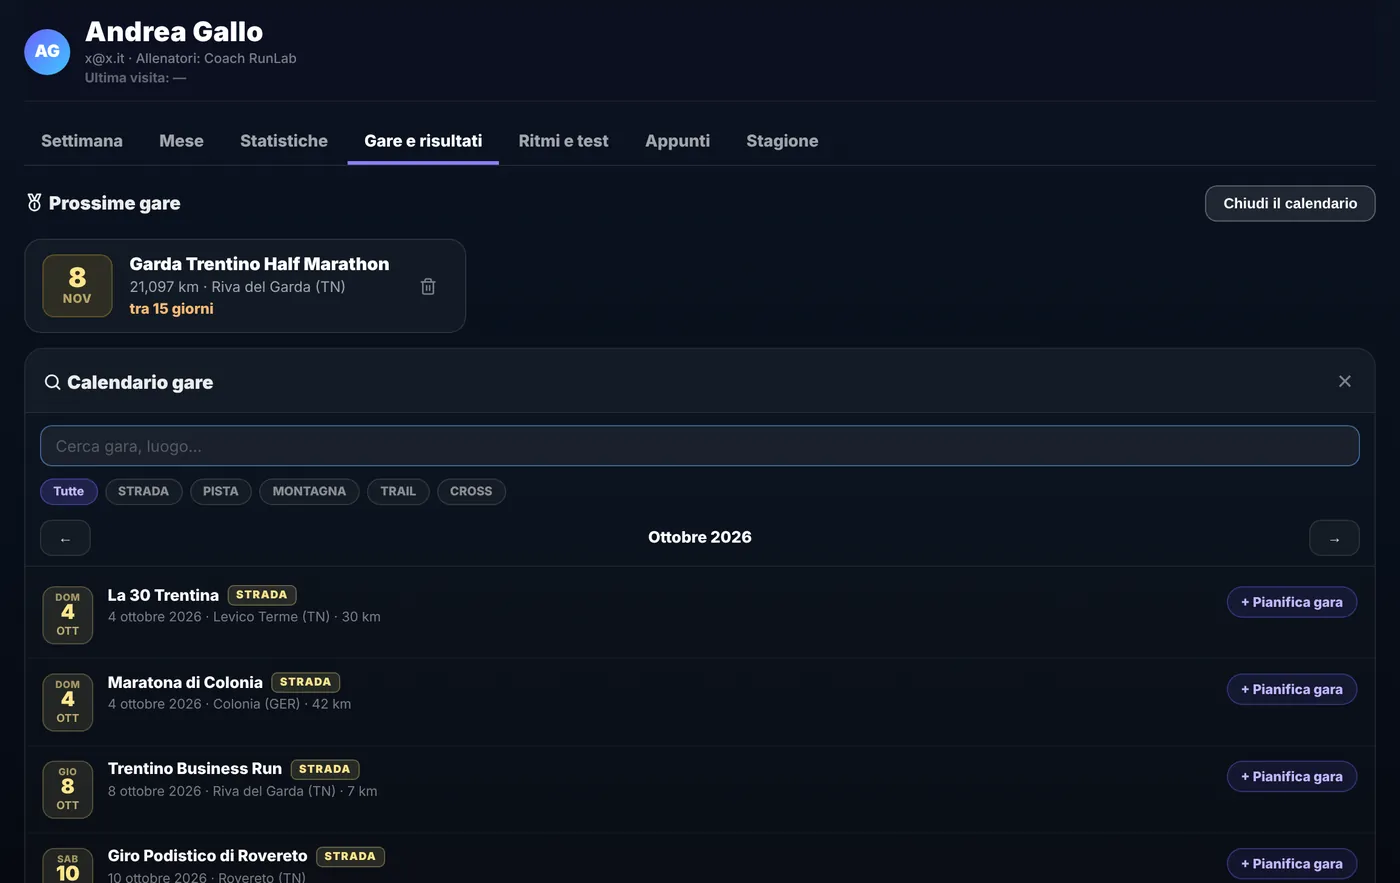
Task: Open the Appunti tab
Action: (x=678, y=141)
